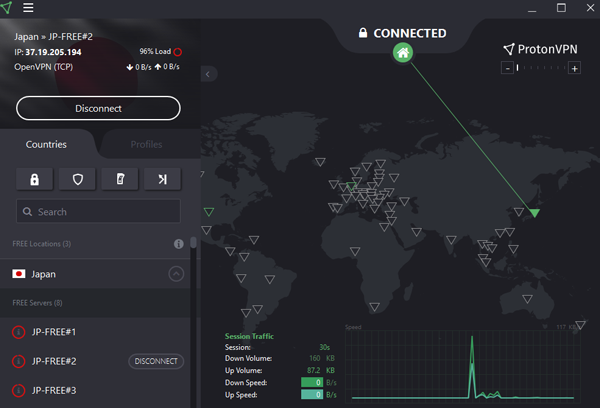Screen dimensions: 600x408
Task: Toggle NetShield shield icon
Action: pos(77,179)
